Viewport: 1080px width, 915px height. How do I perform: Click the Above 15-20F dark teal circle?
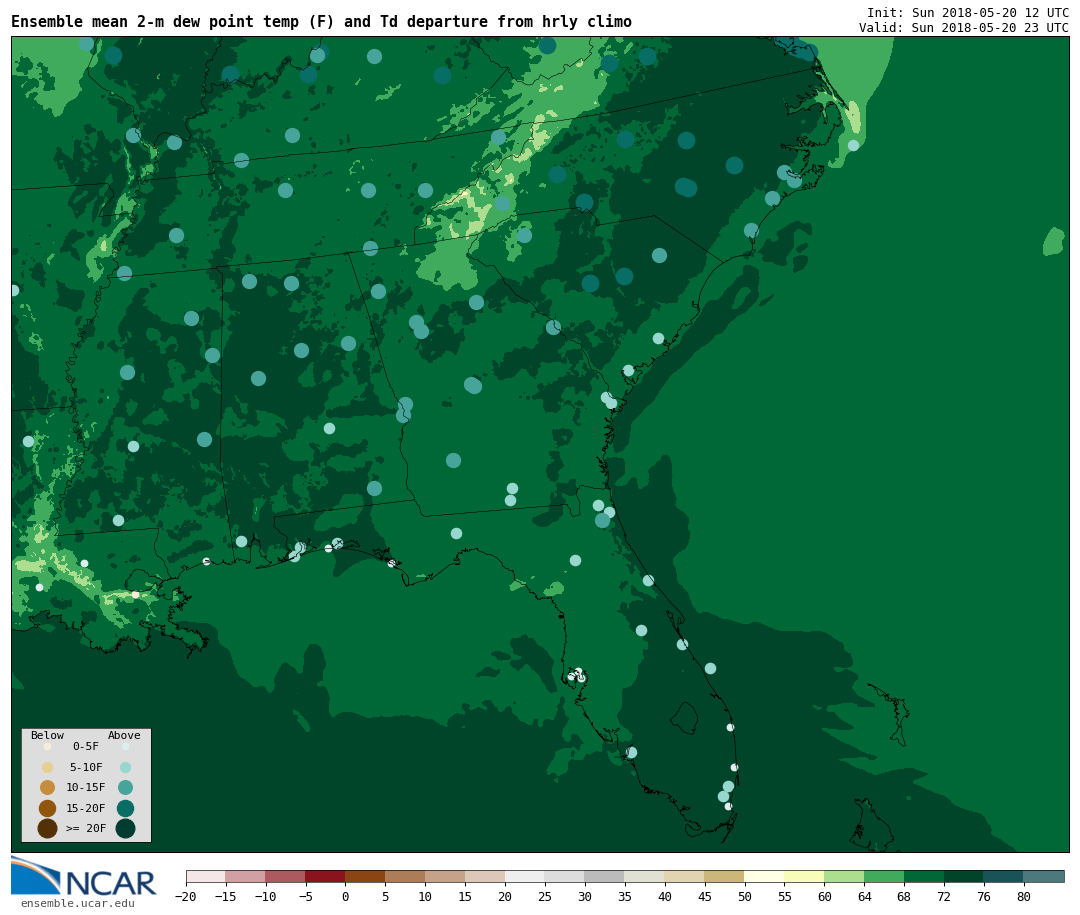(125, 808)
